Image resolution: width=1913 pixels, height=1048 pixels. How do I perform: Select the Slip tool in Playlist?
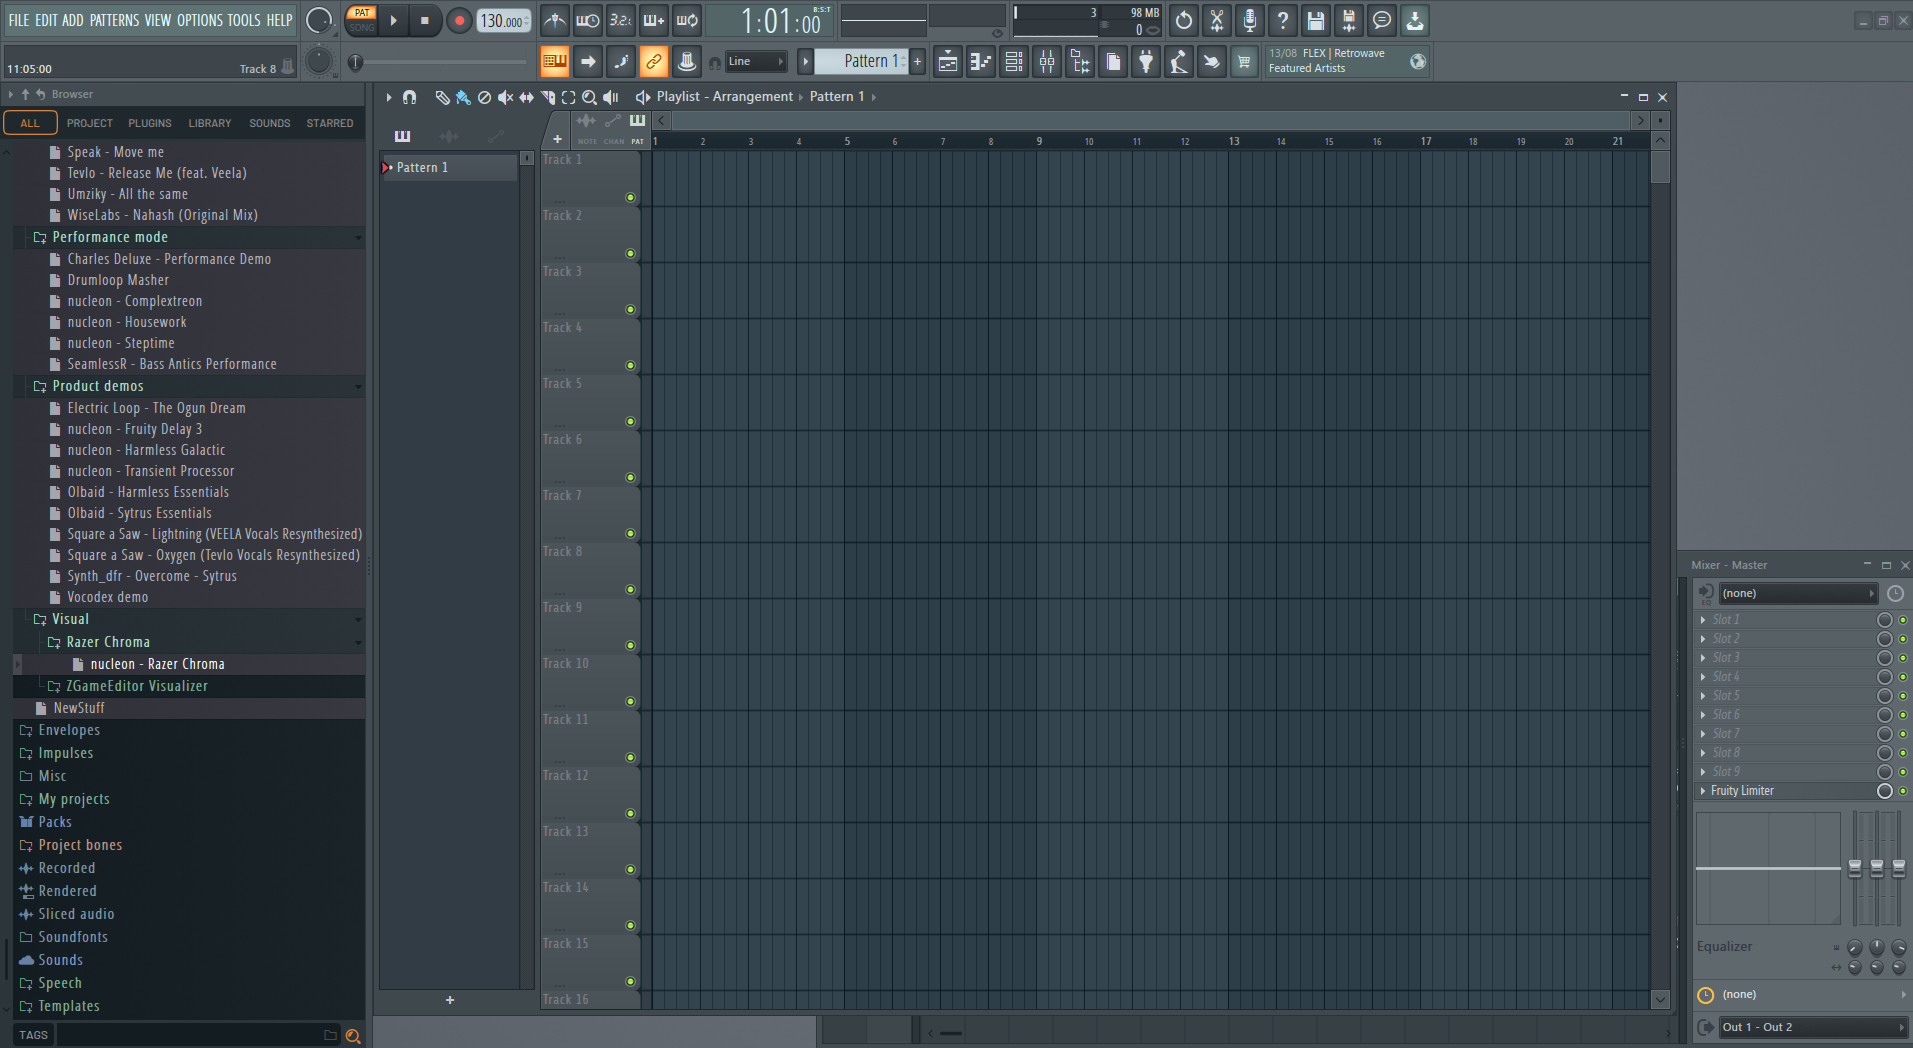coord(526,97)
